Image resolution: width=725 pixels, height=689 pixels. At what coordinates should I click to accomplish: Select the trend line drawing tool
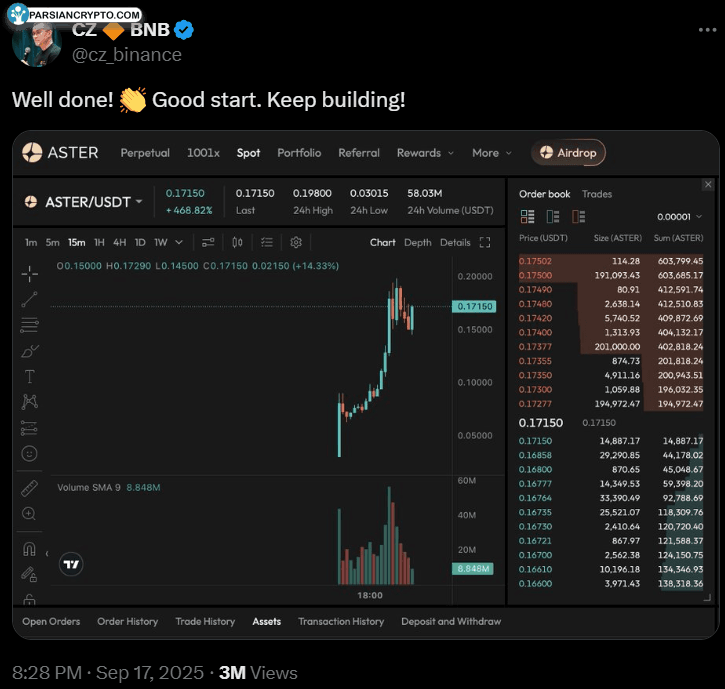click(x=30, y=299)
